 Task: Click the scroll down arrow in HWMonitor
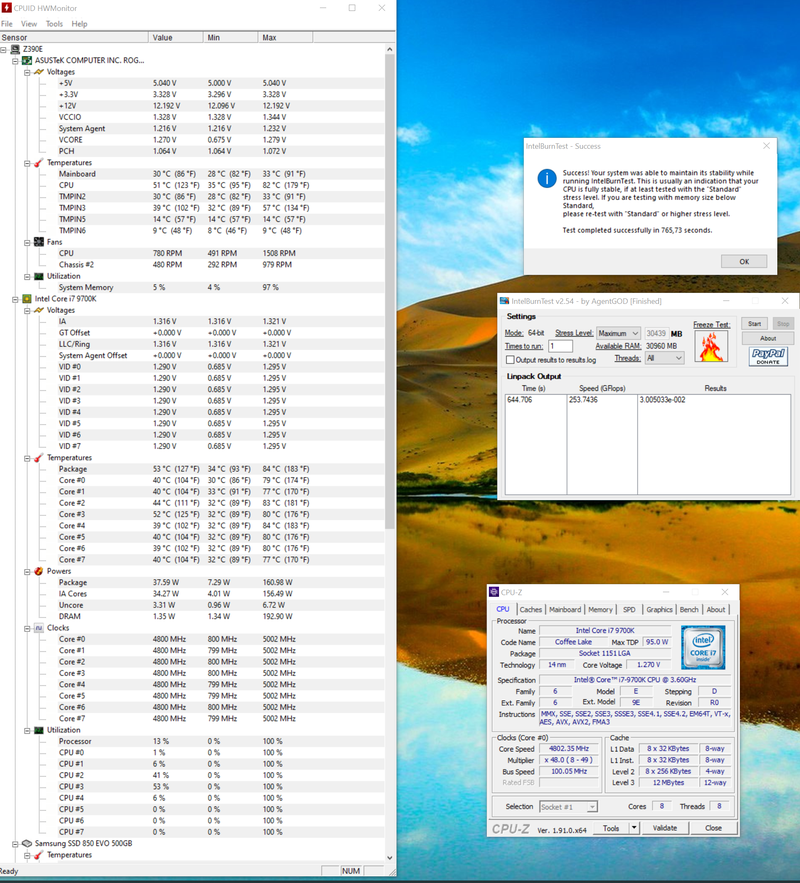click(x=390, y=858)
